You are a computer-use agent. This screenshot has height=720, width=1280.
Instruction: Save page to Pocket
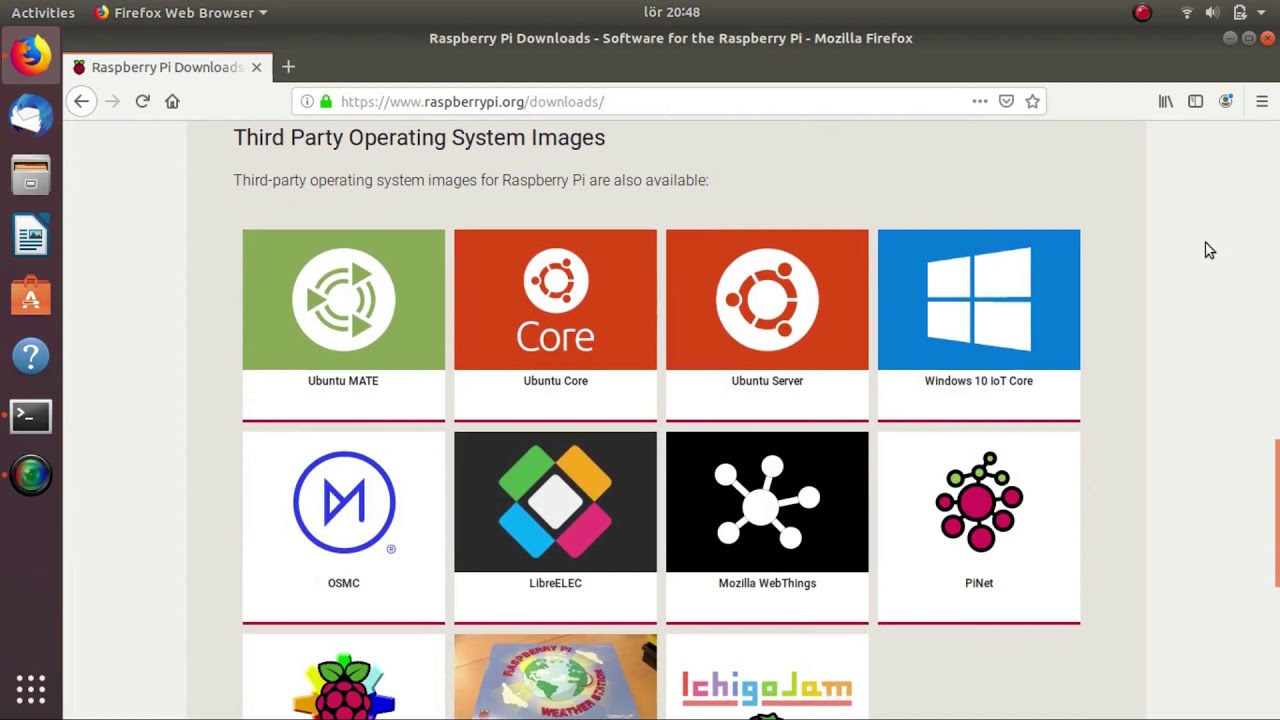[x=1006, y=101]
